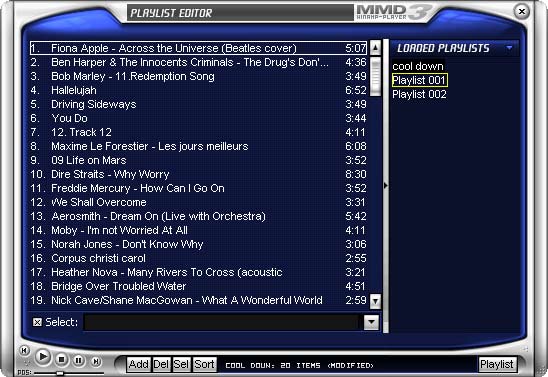The height and width of the screenshot is (377, 548).
Task: Select track 'We Shall Overcome'
Action: pyautogui.click(x=198, y=202)
